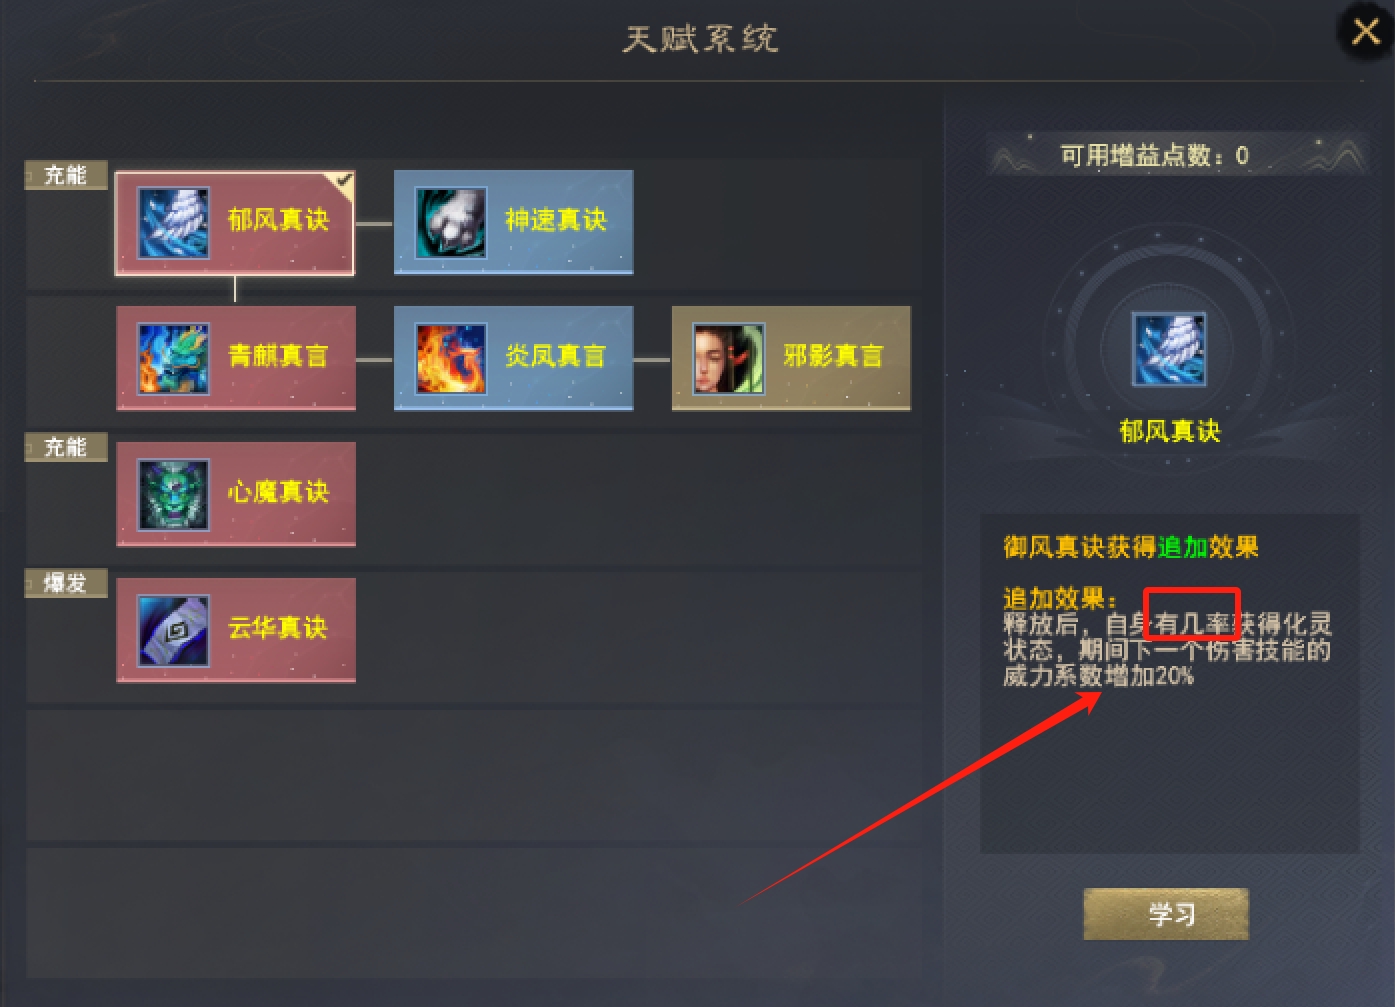
Task: Select the first 充能 category label
Action: [x=66, y=175]
